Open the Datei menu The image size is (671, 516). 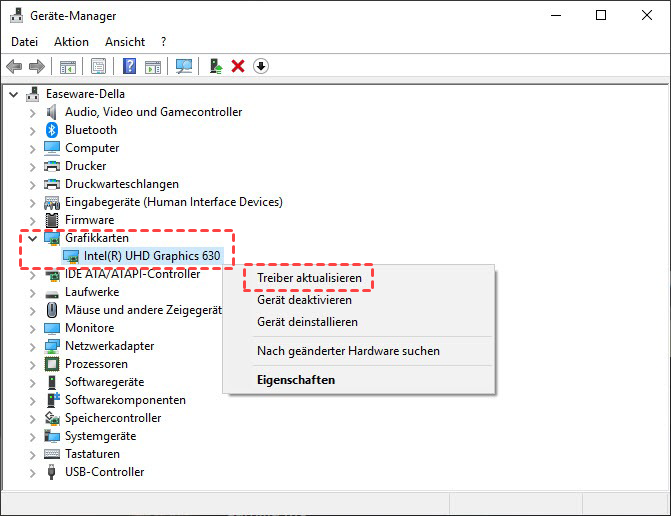click(24, 42)
